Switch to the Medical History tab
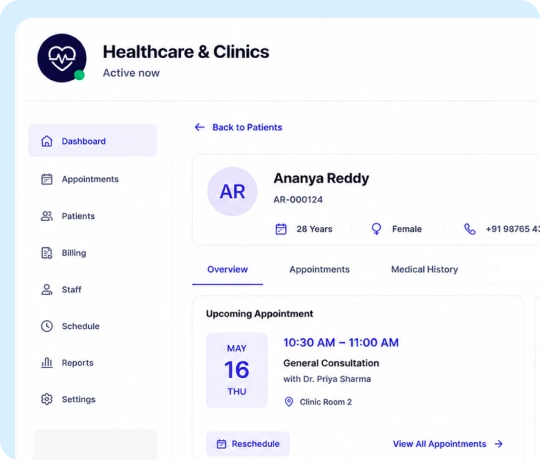540x460 pixels. coord(424,270)
